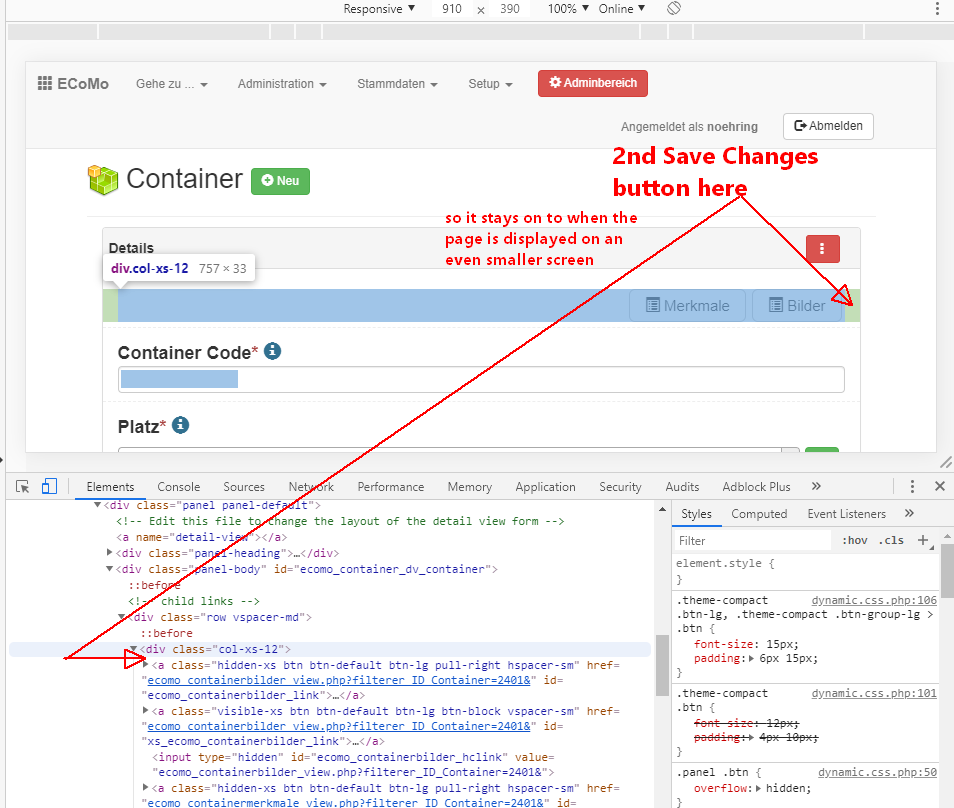The height and width of the screenshot is (808, 954).
Task: Open the Administration dropdown menu
Action: click(x=282, y=84)
